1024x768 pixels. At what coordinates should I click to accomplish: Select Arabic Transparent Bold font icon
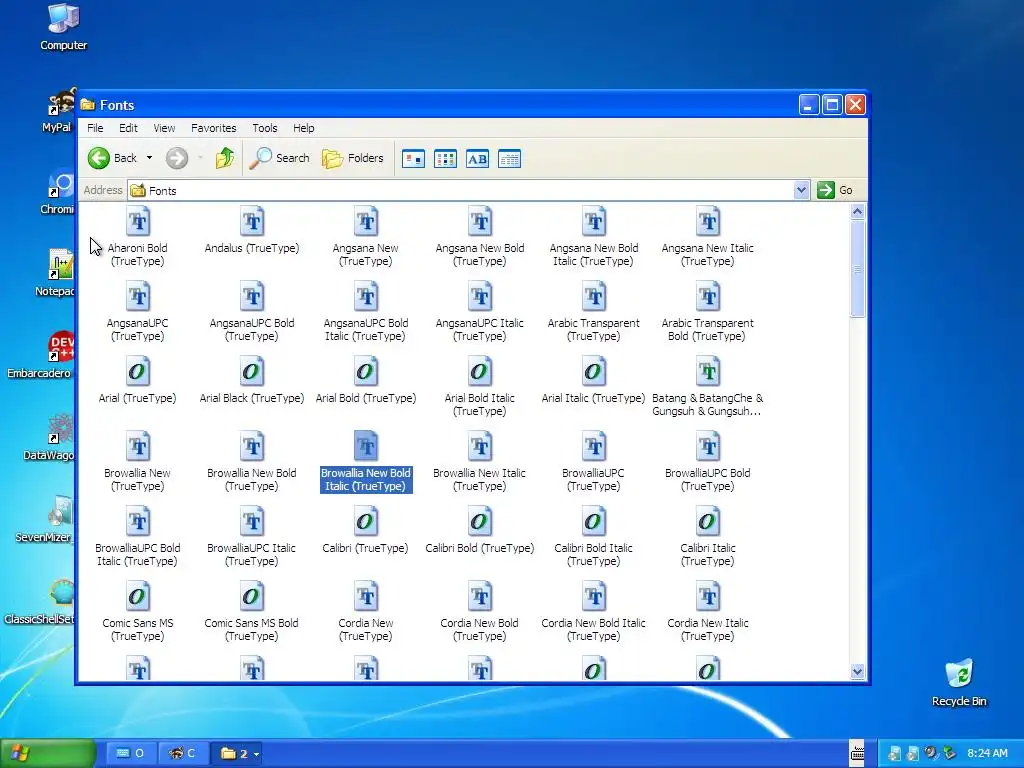coord(708,296)
